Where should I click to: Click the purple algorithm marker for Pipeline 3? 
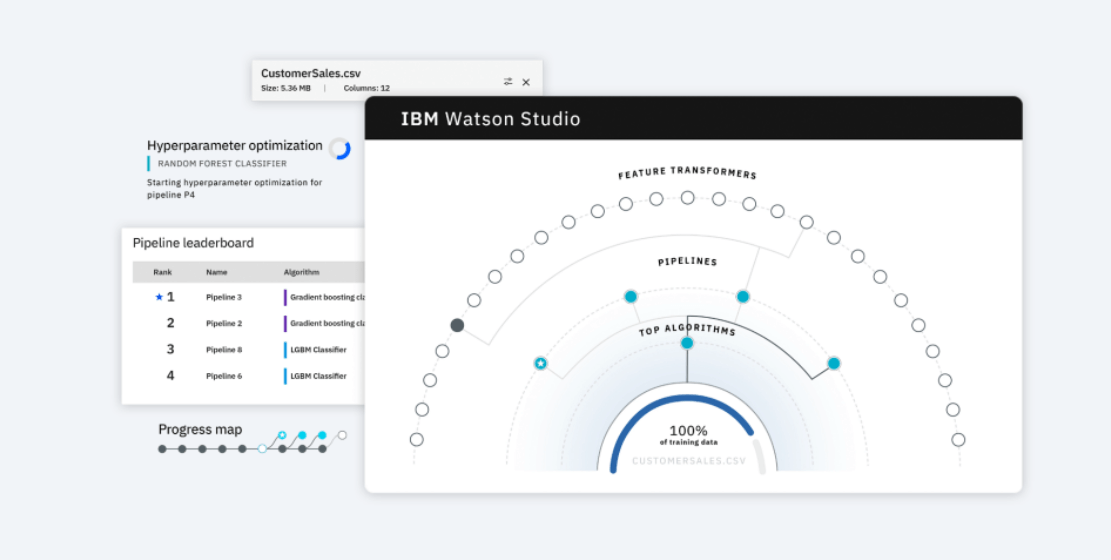click(x=285, y=297)
